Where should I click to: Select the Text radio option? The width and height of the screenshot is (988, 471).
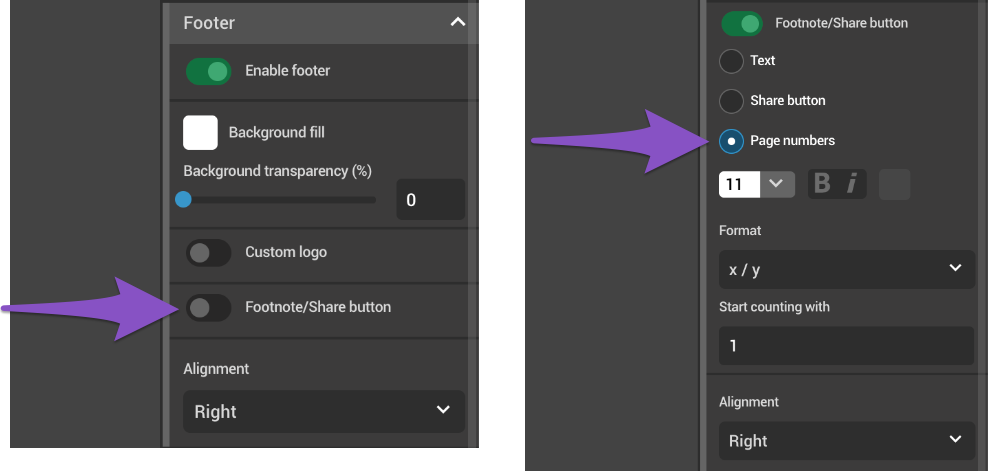tap(731, 61)
